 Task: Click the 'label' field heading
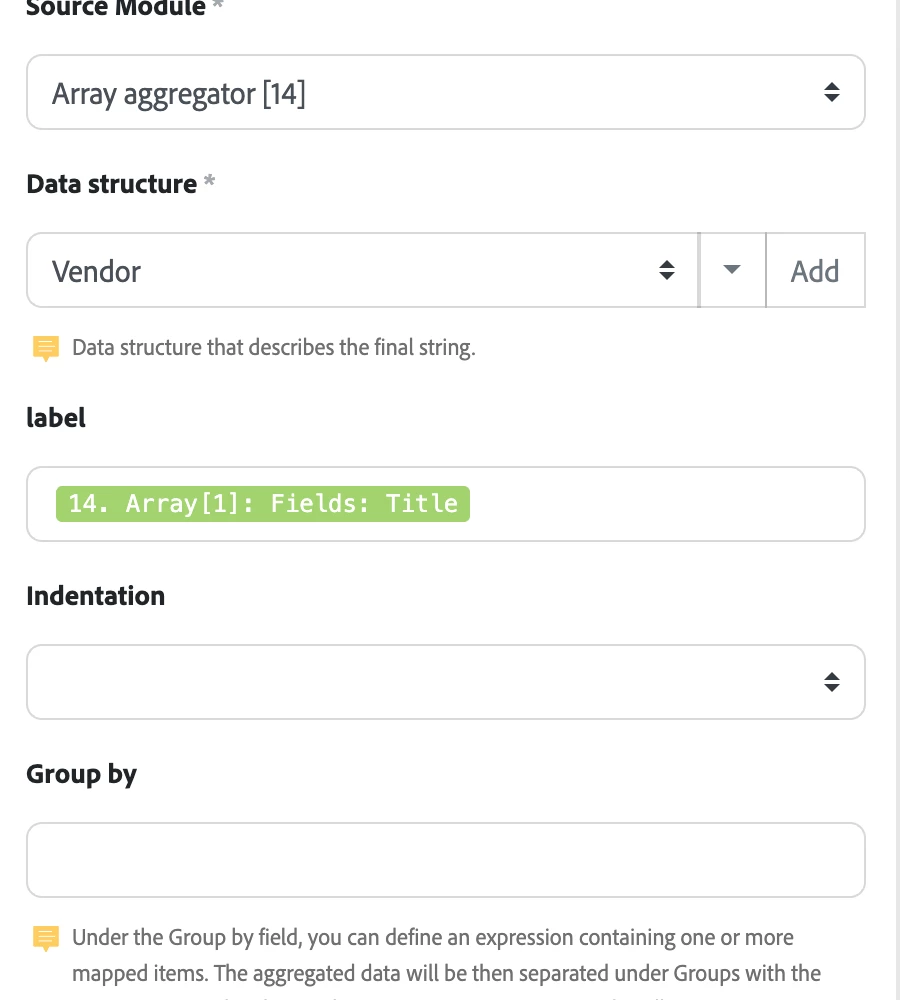click(56, 417)
